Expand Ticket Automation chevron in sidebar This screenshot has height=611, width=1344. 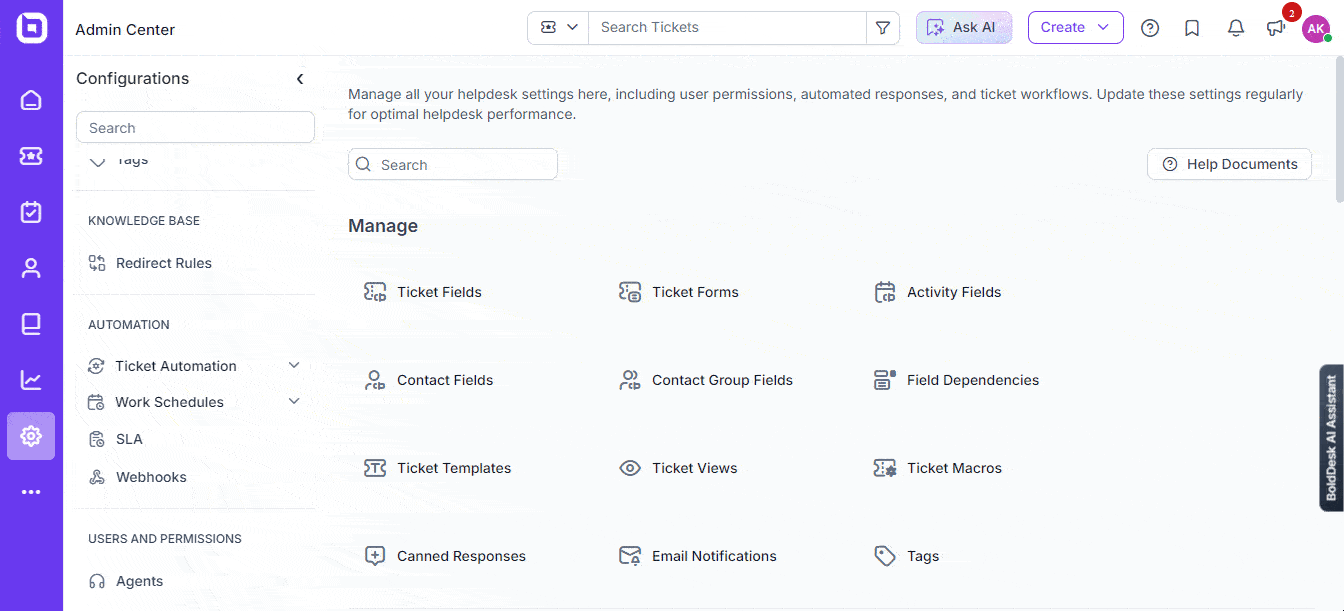pyautogui.click(x=294, y=366)
